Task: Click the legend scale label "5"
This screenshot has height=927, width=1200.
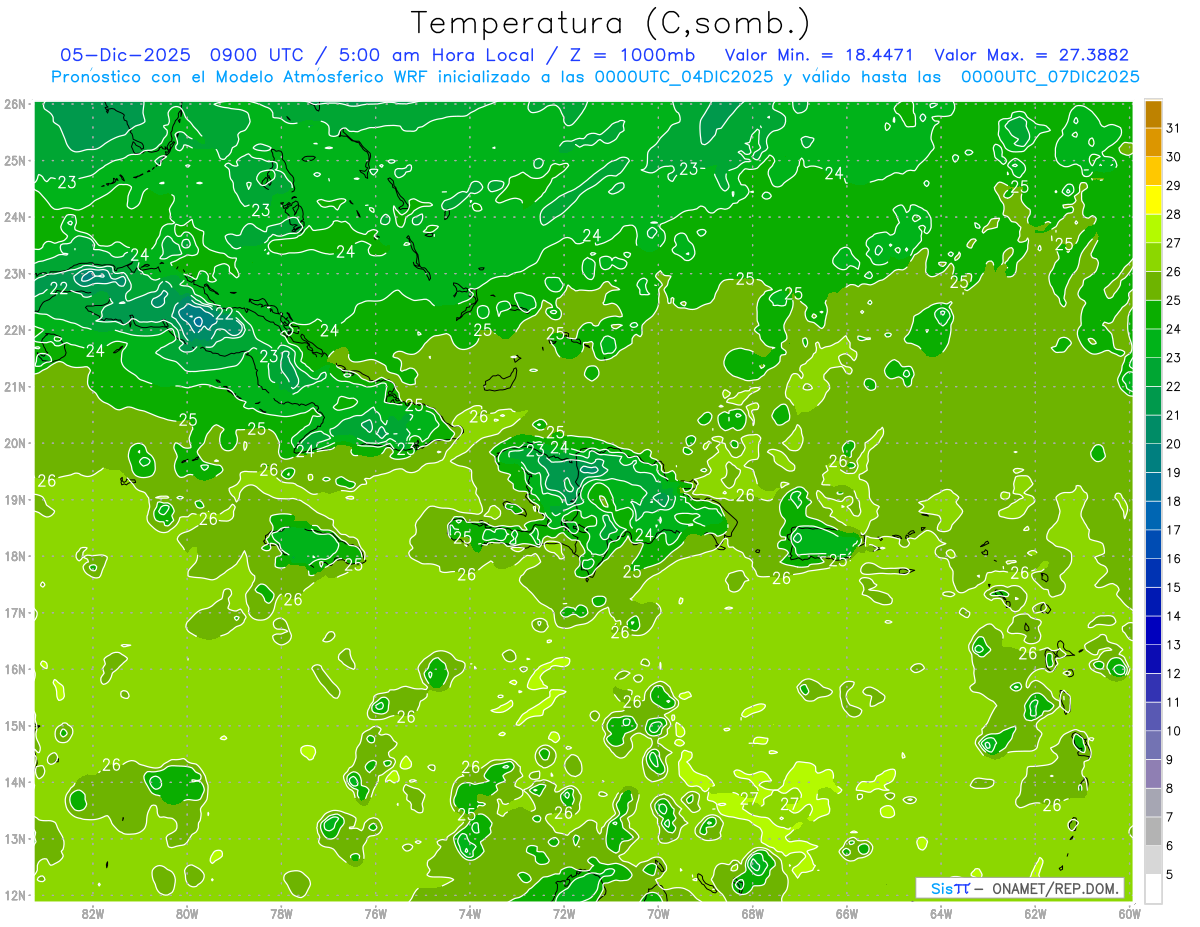Action: [x=1169, y=875]
